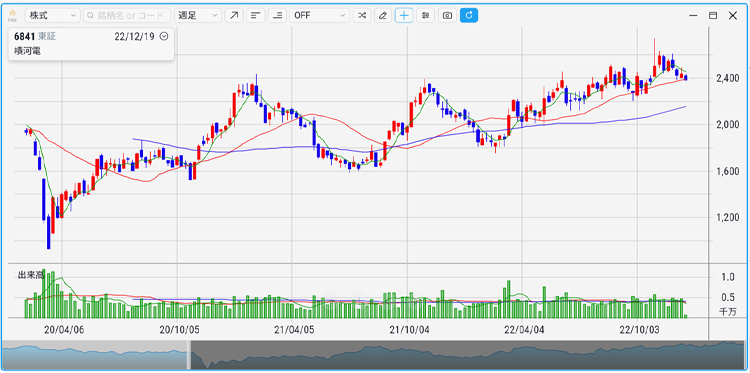Click the 20/10/05 date axis label
This screenshot has width=750, height=373.
pyautogui.click(x=178, y=329)
